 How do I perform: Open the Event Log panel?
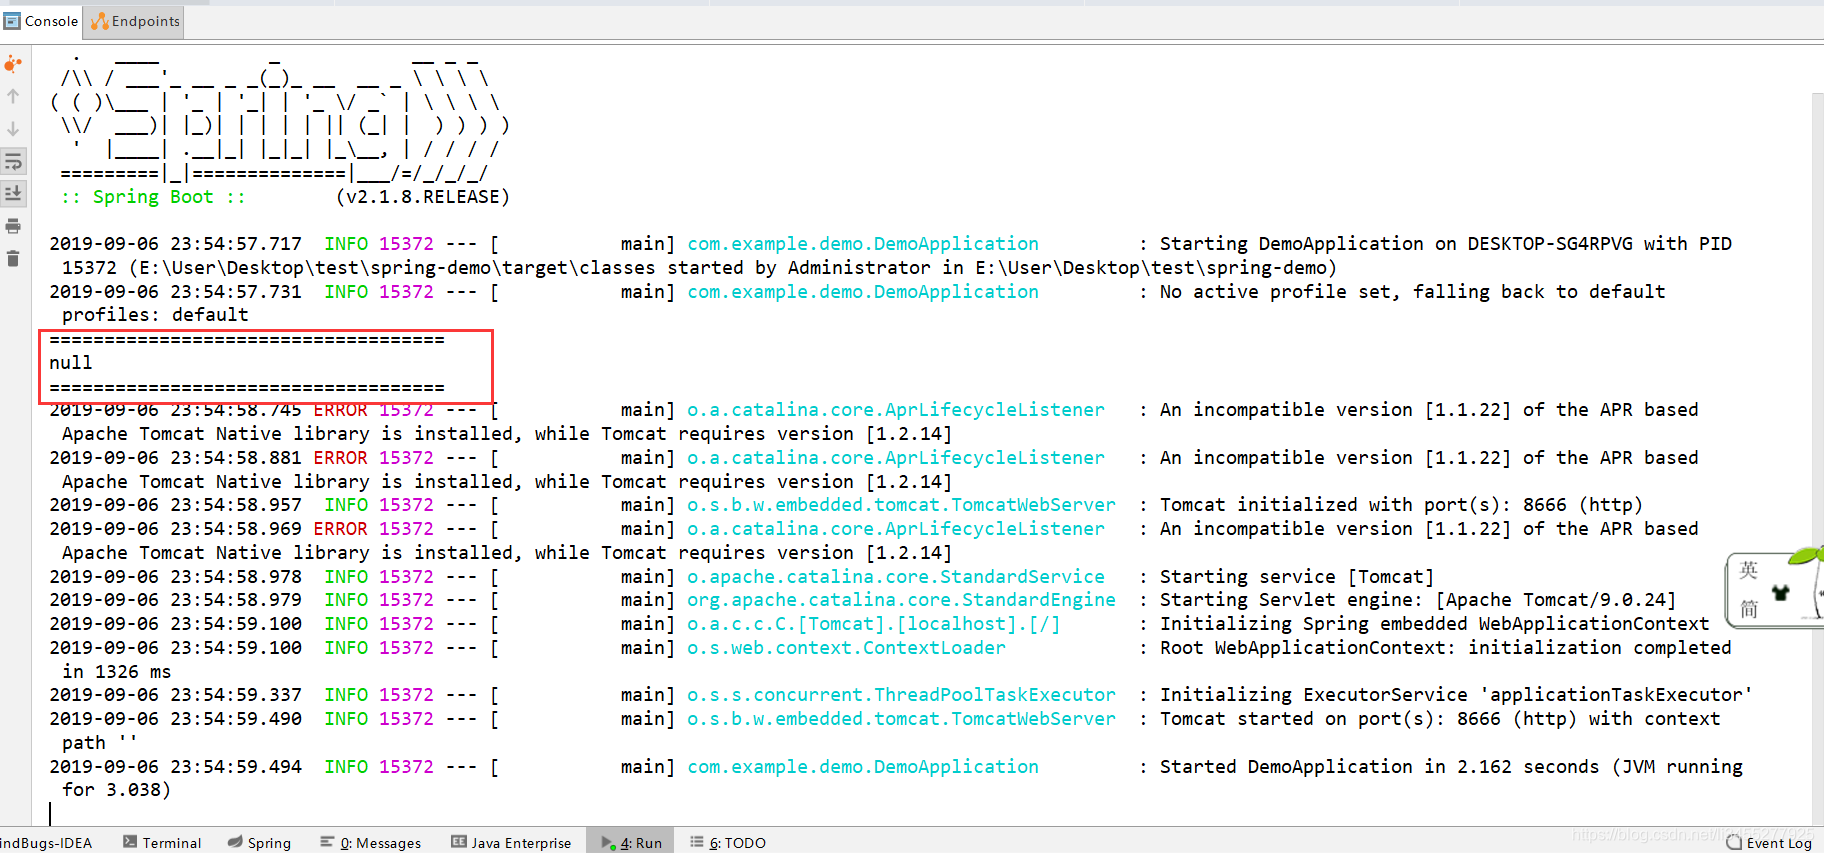[x=1769, y=843]
